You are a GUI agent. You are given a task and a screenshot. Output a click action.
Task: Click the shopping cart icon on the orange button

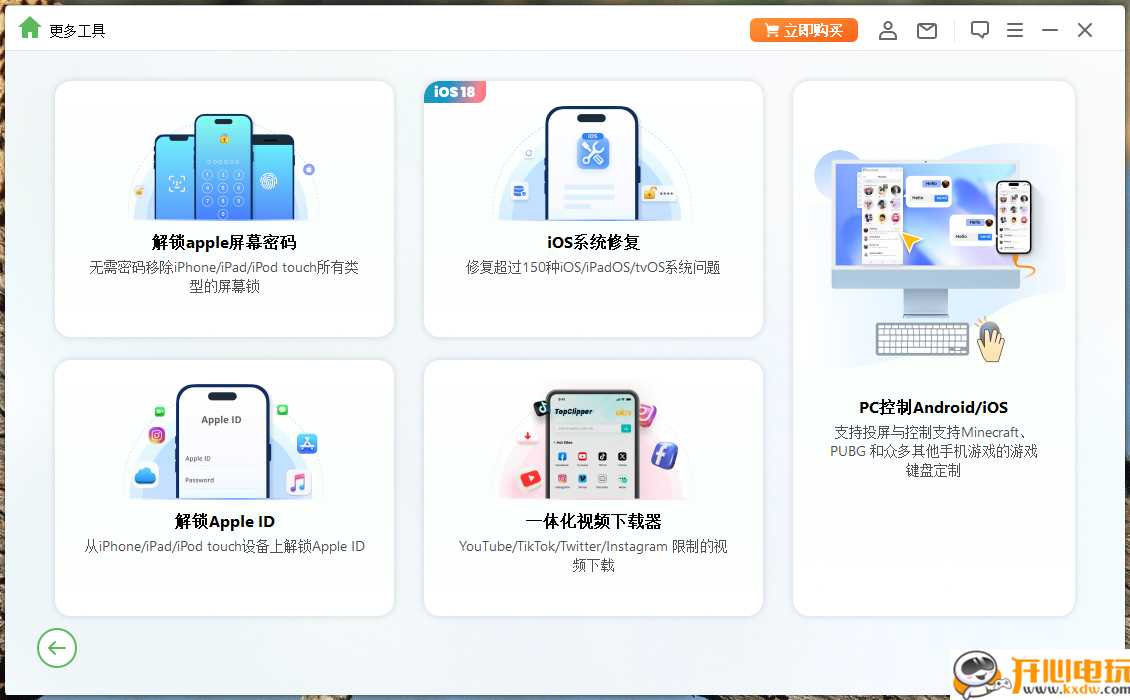pyautogui.click(x=771, y=29)
